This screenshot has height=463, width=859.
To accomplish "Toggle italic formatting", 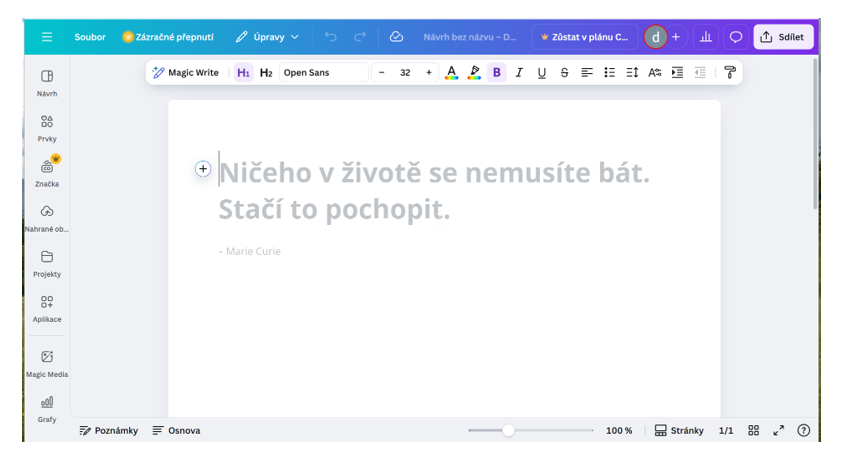I will 519,73.
